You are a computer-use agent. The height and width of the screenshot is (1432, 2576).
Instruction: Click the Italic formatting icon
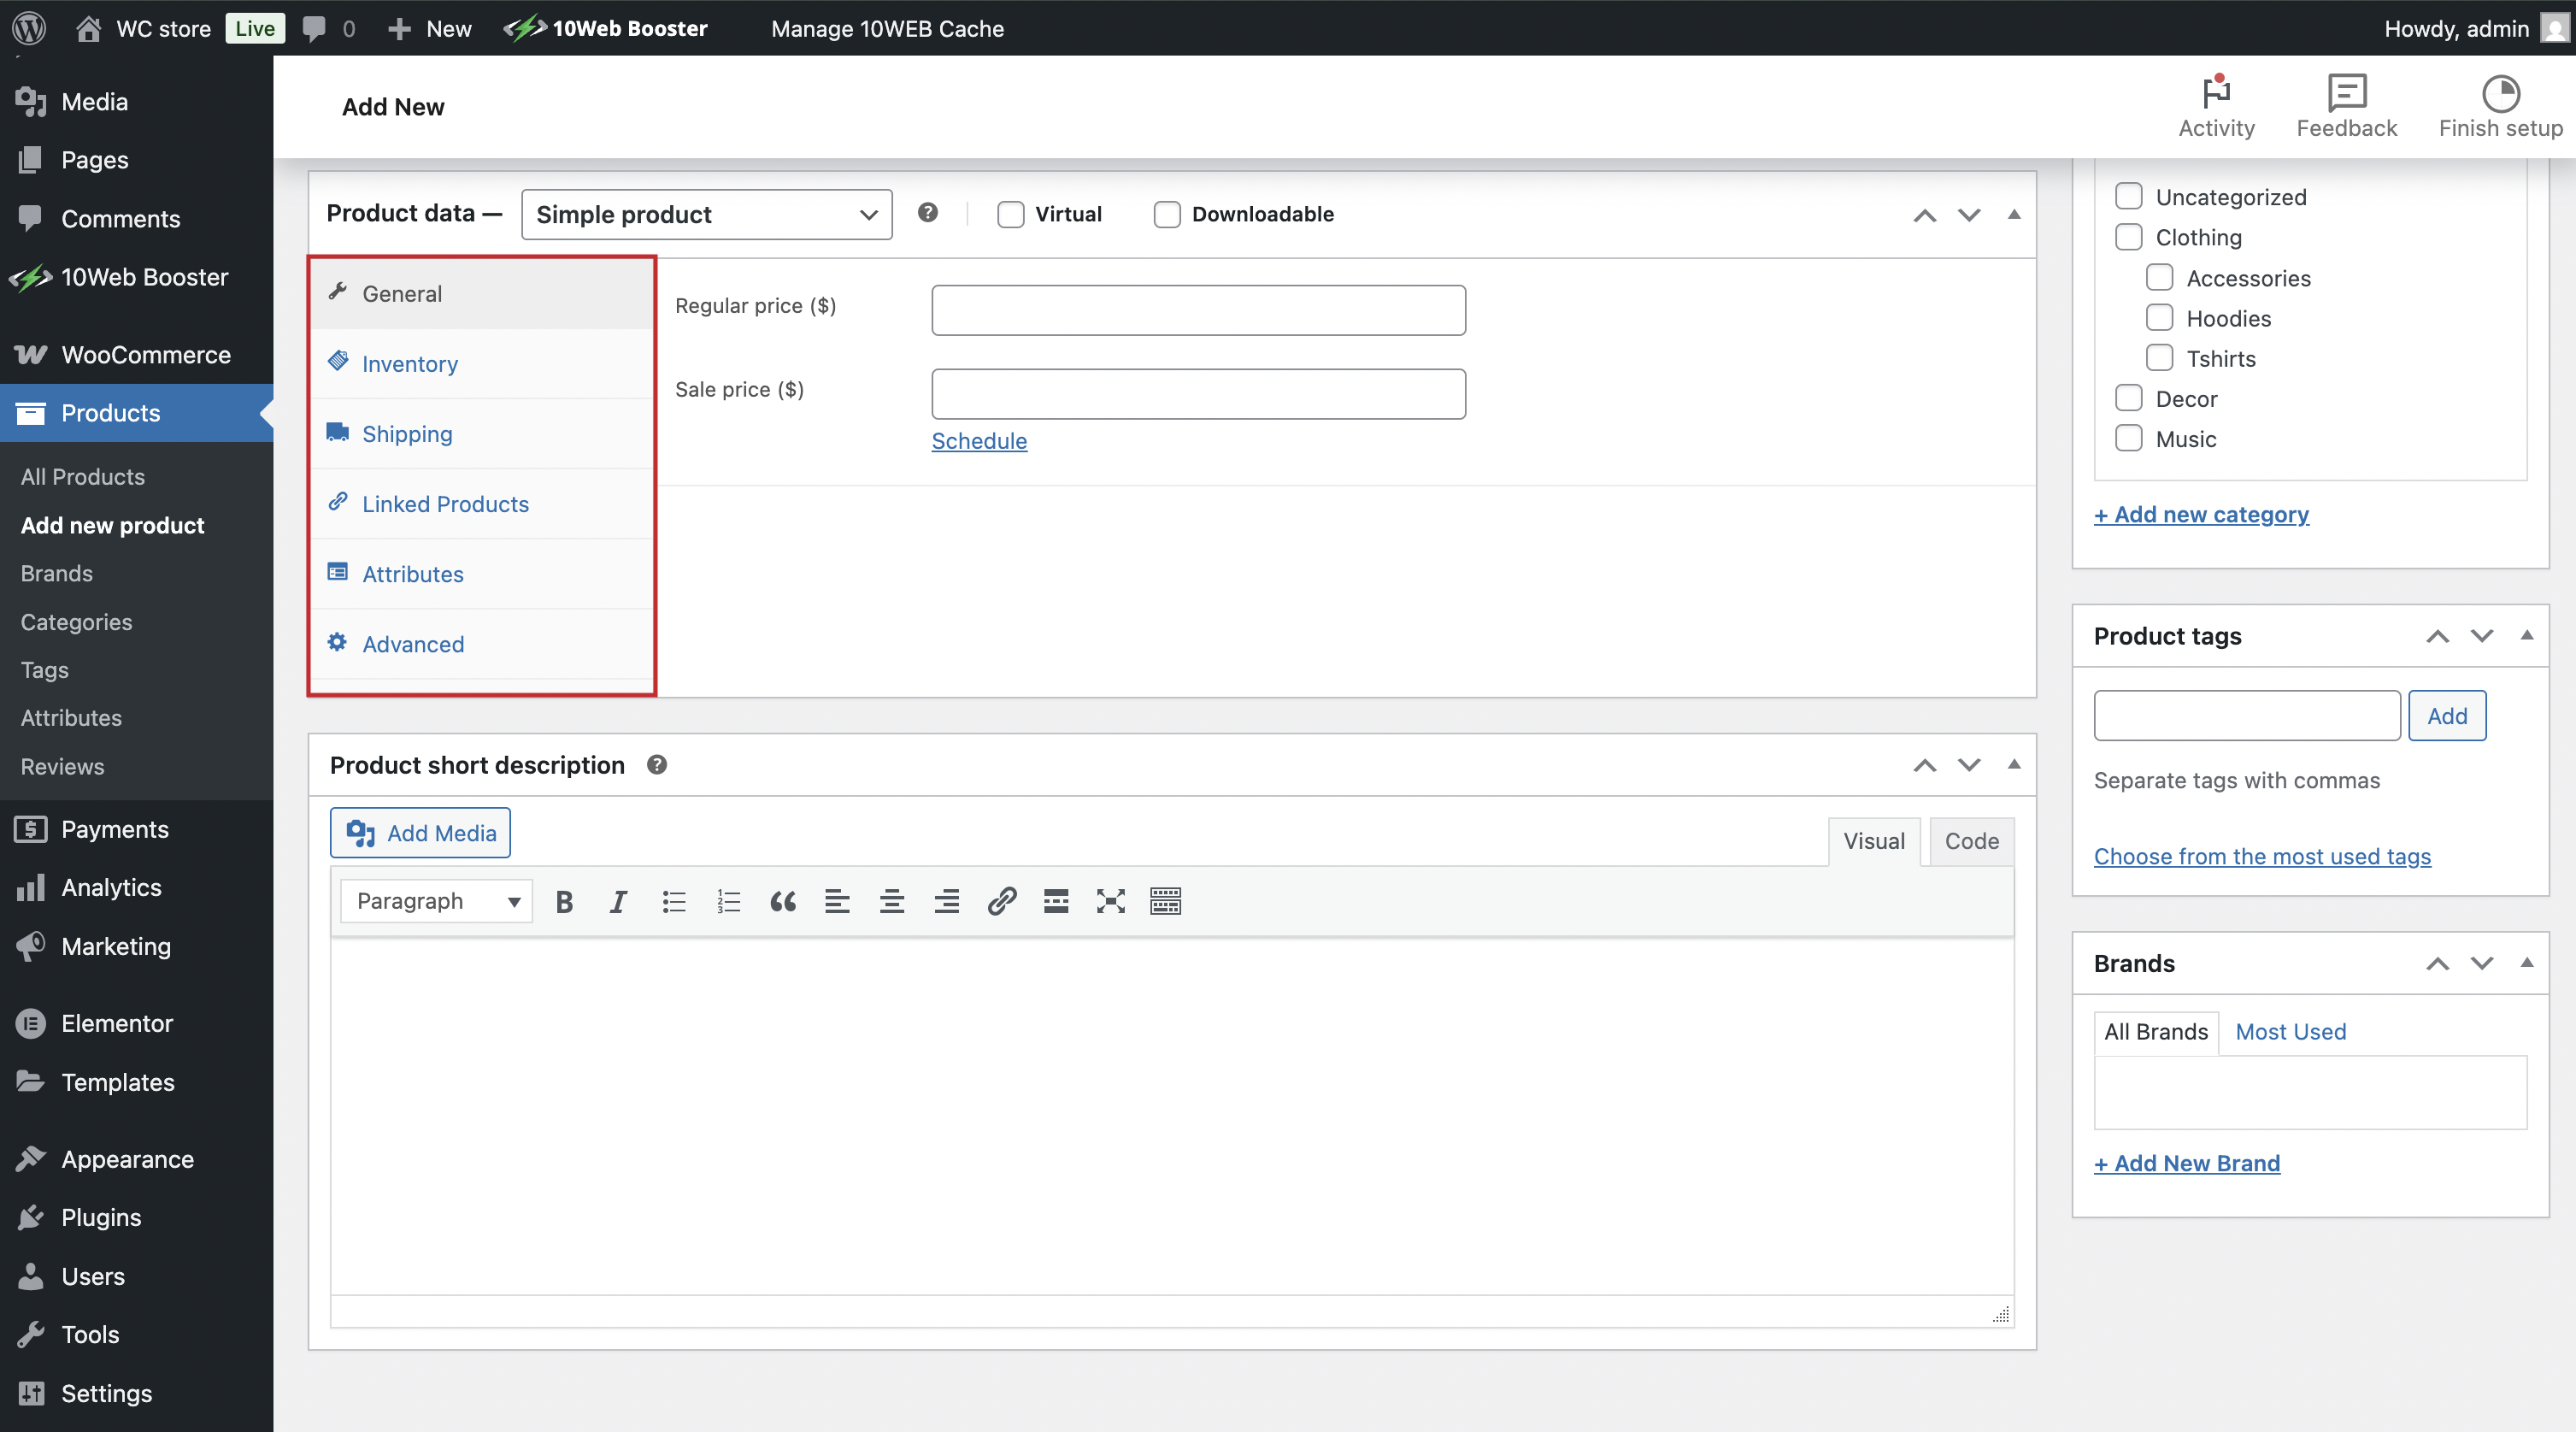click(x=618, y=902)
